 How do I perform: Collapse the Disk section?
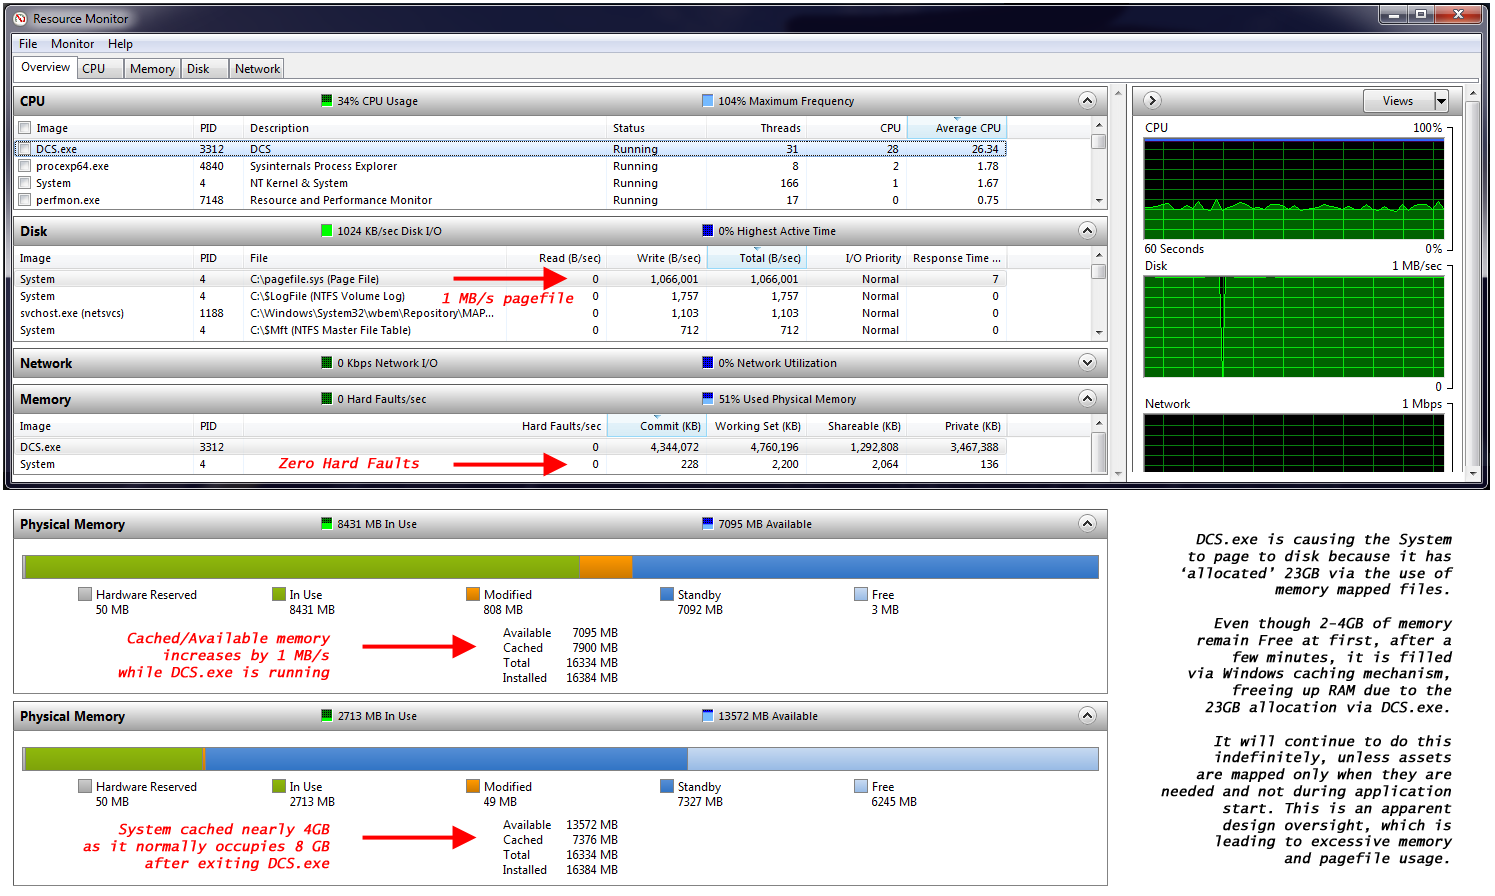tap(1087, 230)
